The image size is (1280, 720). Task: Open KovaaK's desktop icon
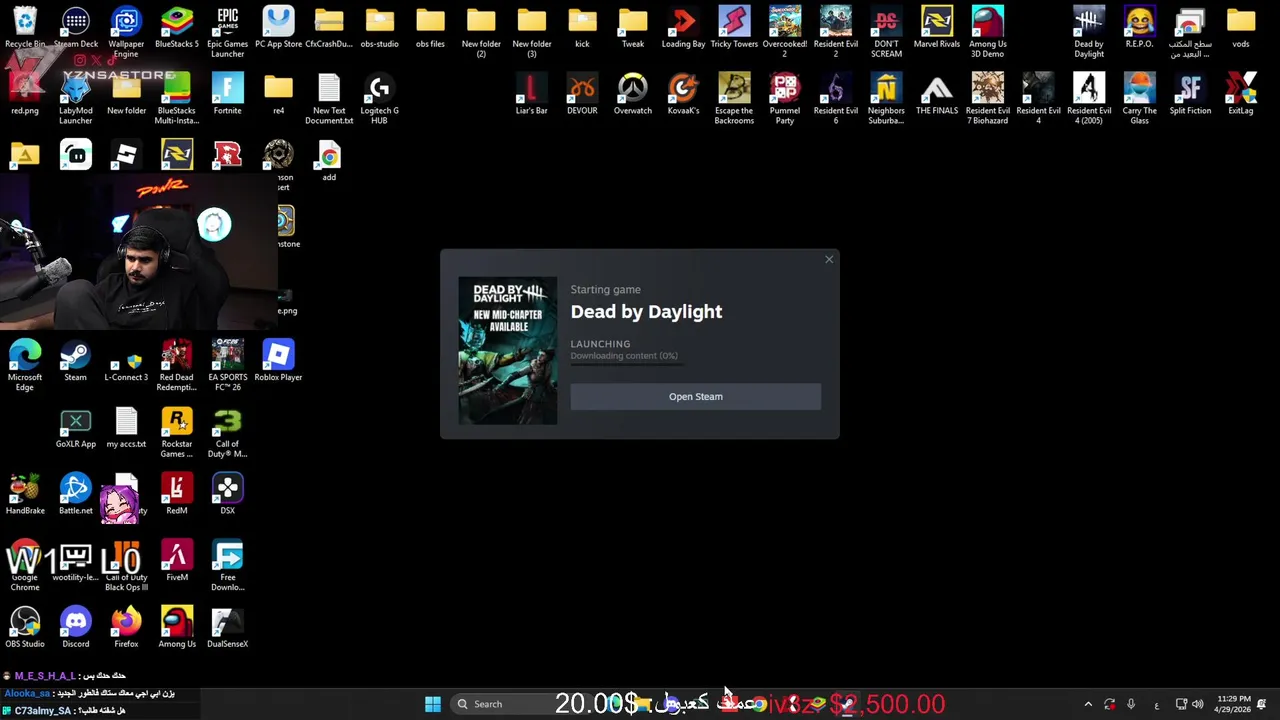(683, 94)
